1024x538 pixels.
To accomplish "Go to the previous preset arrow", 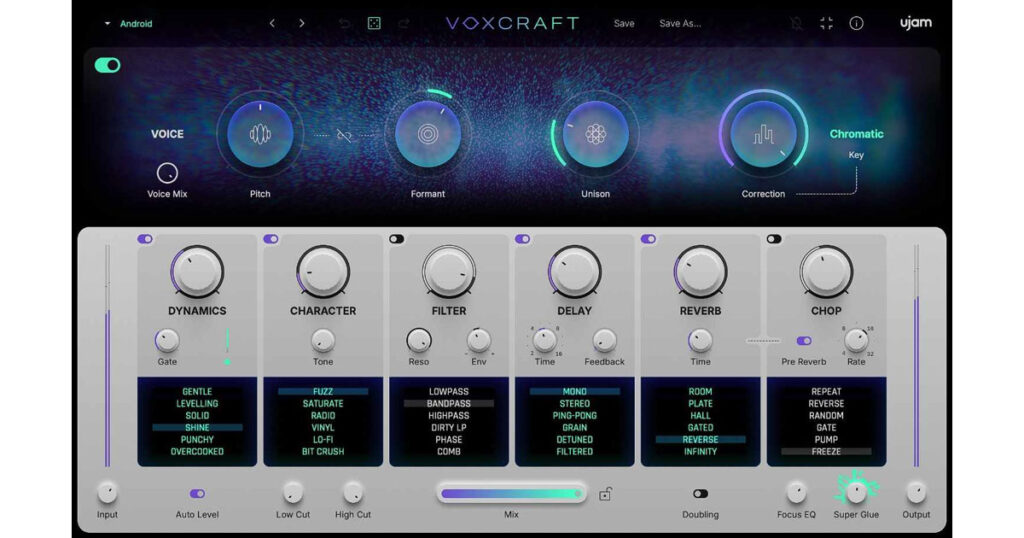I will pos(272,24).
